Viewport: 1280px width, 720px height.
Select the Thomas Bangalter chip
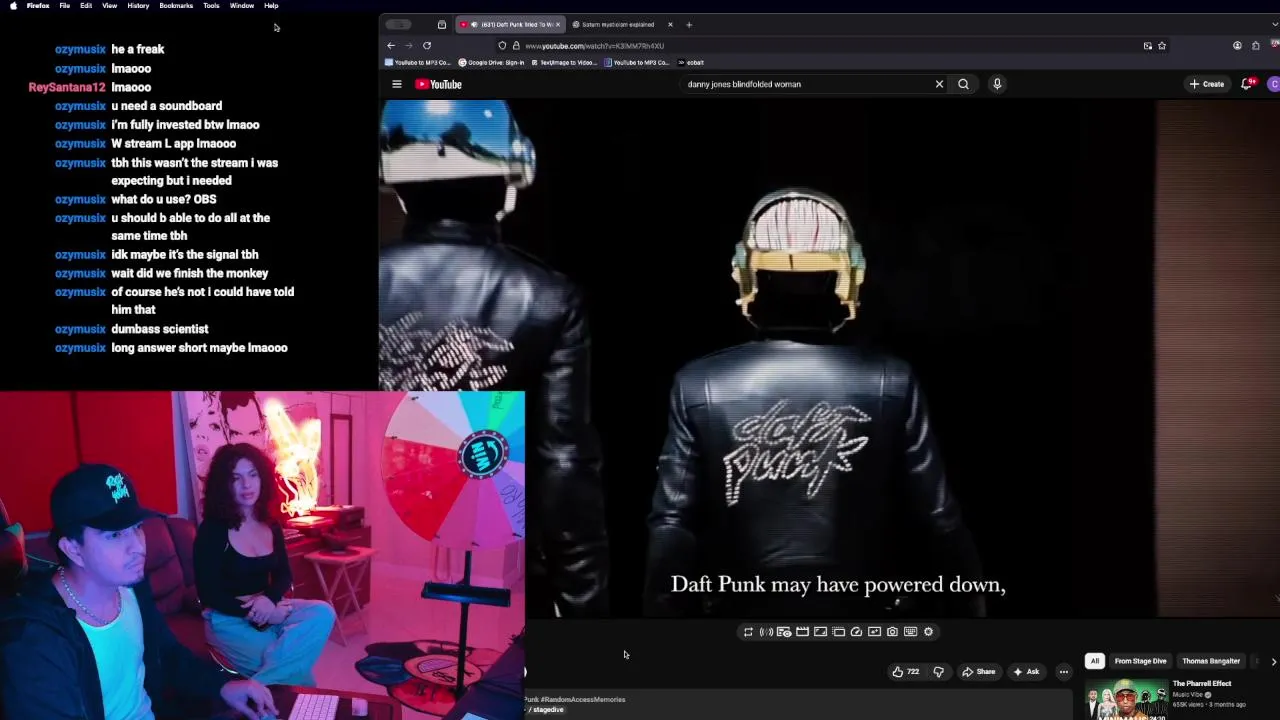click(1211, 661)
